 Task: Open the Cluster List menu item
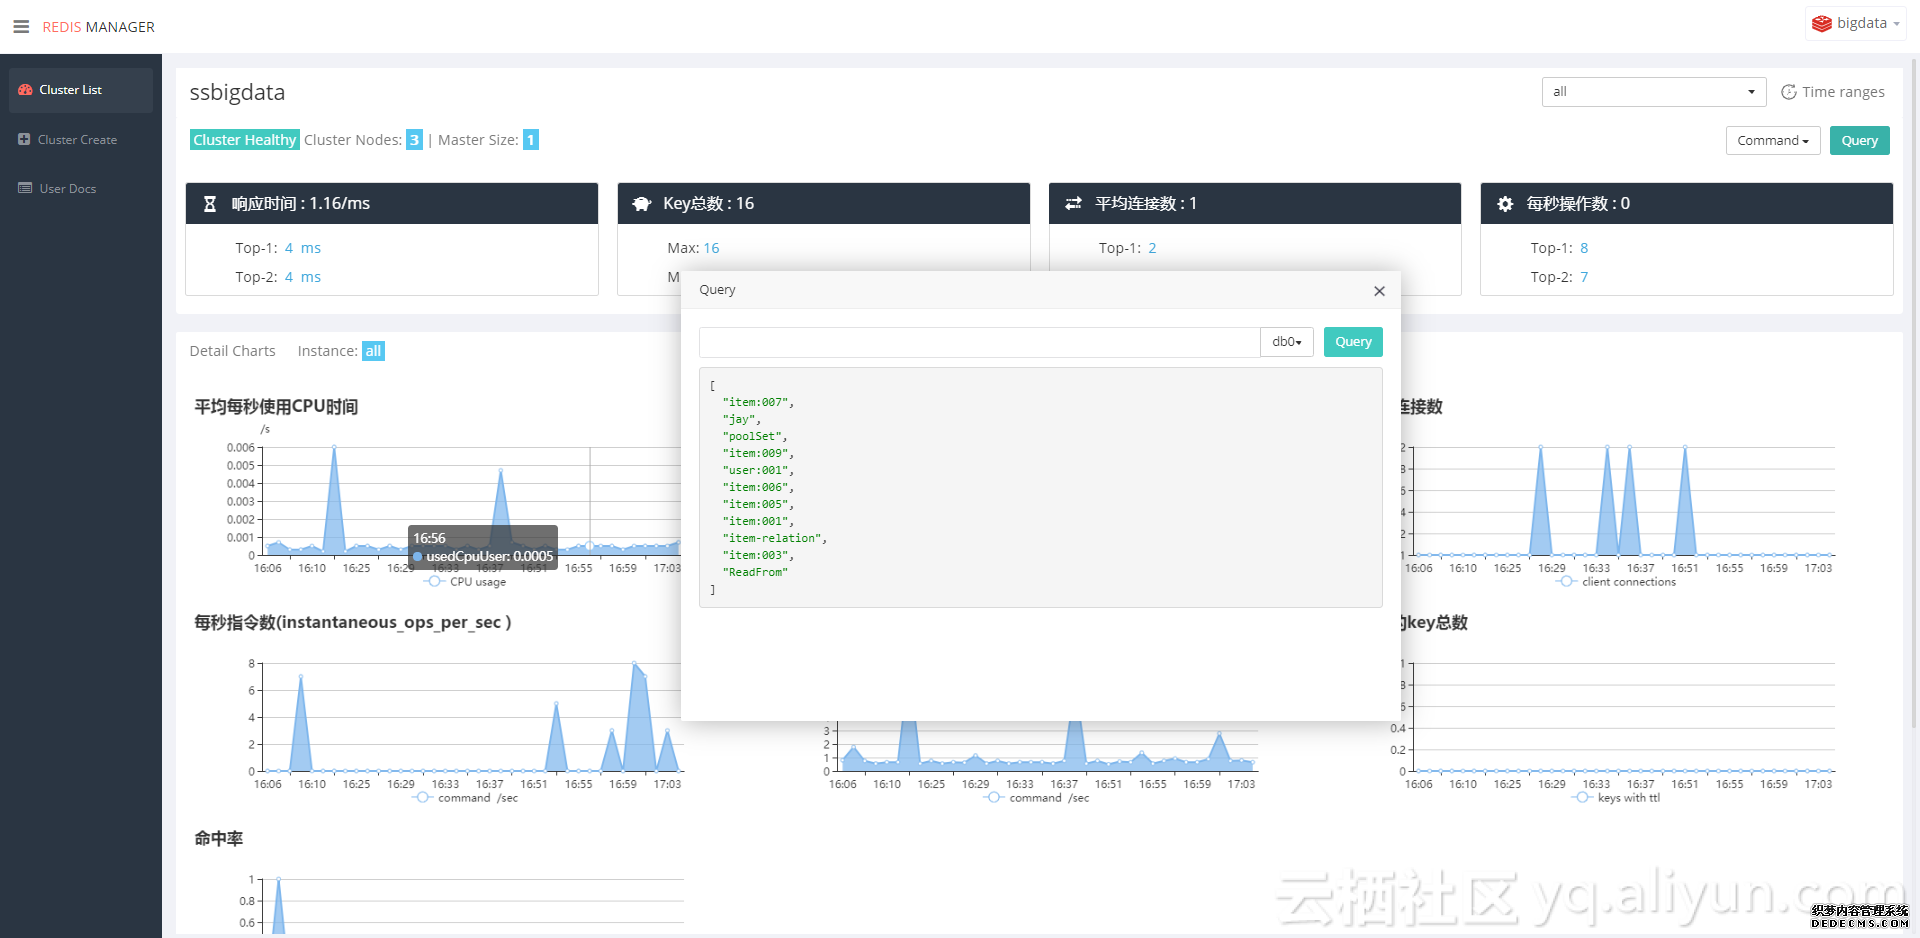(70, 90)
